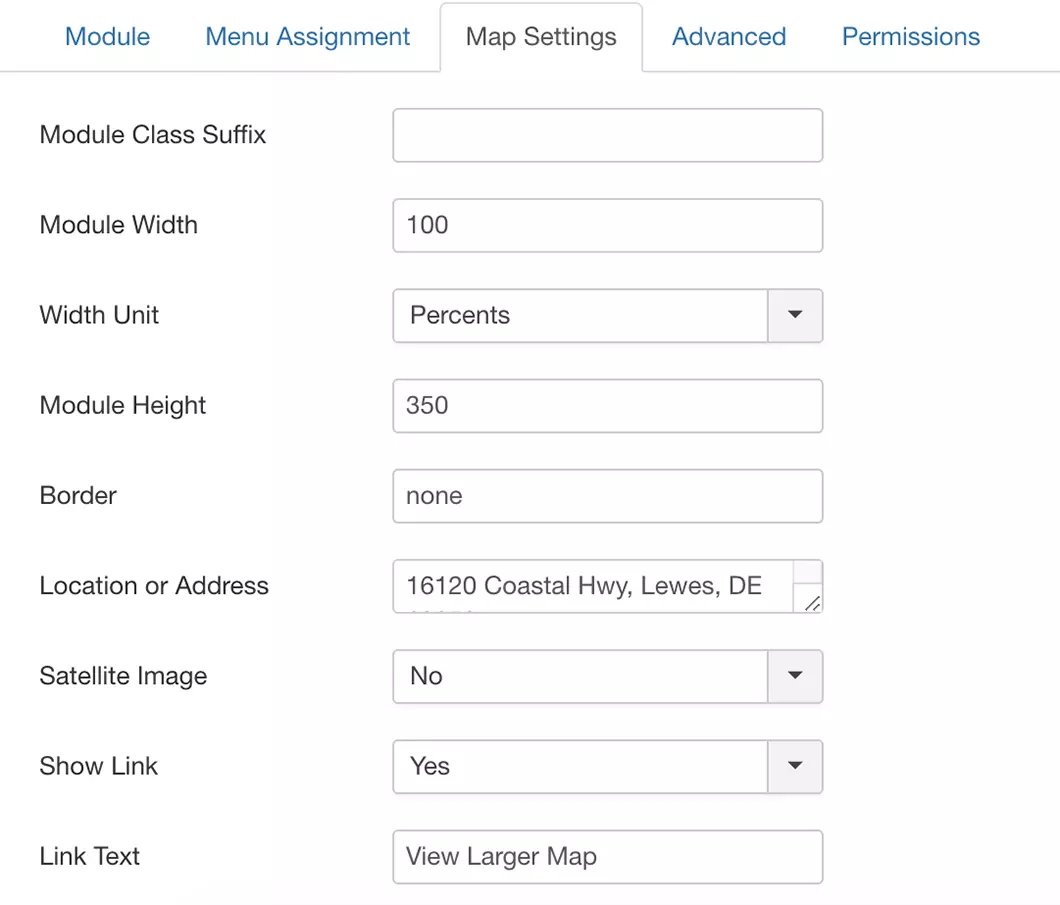
Task: Open the Permissions tab
Action: tap(909, 36)
